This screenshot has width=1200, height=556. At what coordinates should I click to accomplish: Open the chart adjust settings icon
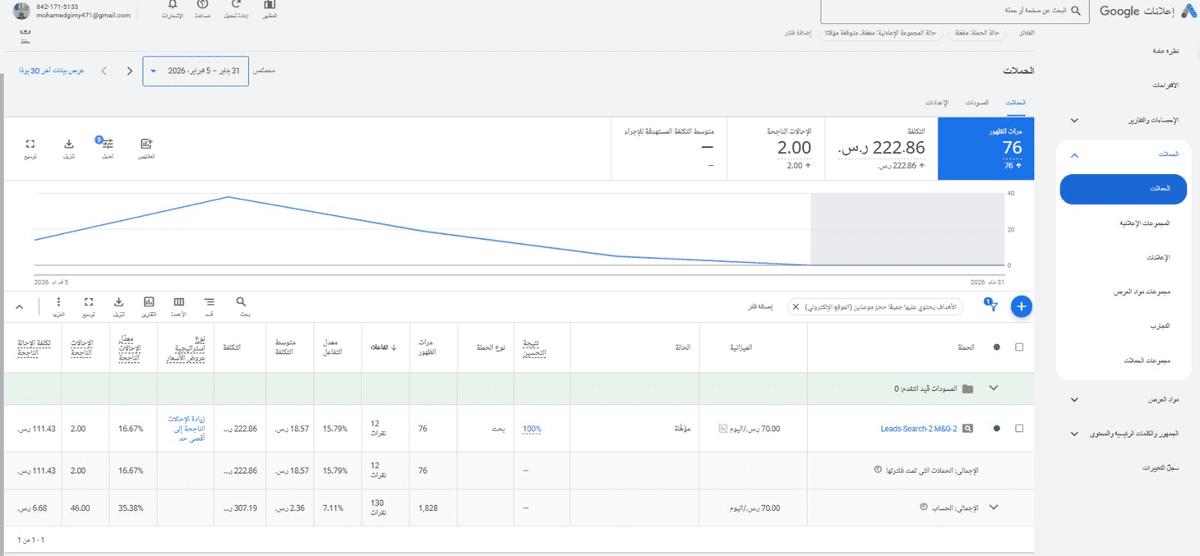point(108,145)
